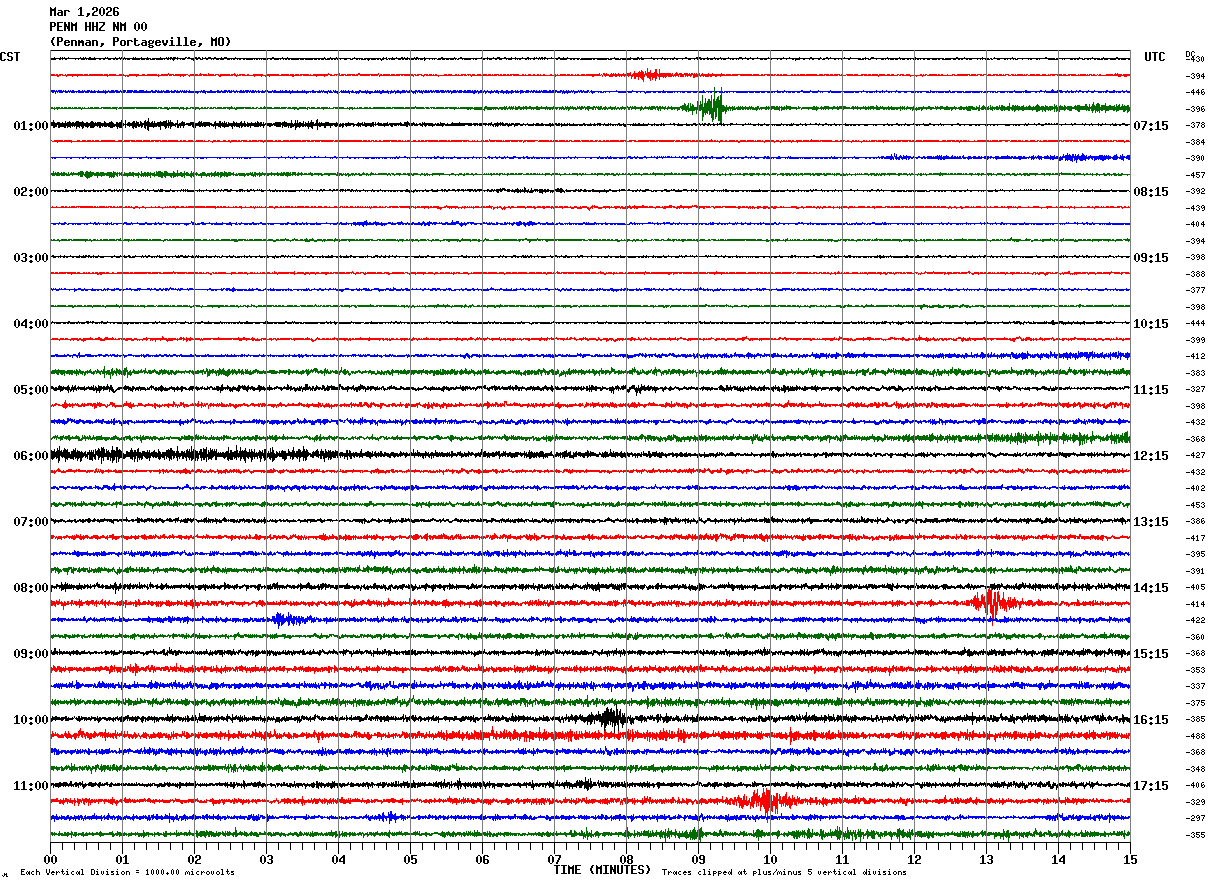Click the DC offset value -488
This screenshot has width=1210, height=886.
[x=1195, y=736]
